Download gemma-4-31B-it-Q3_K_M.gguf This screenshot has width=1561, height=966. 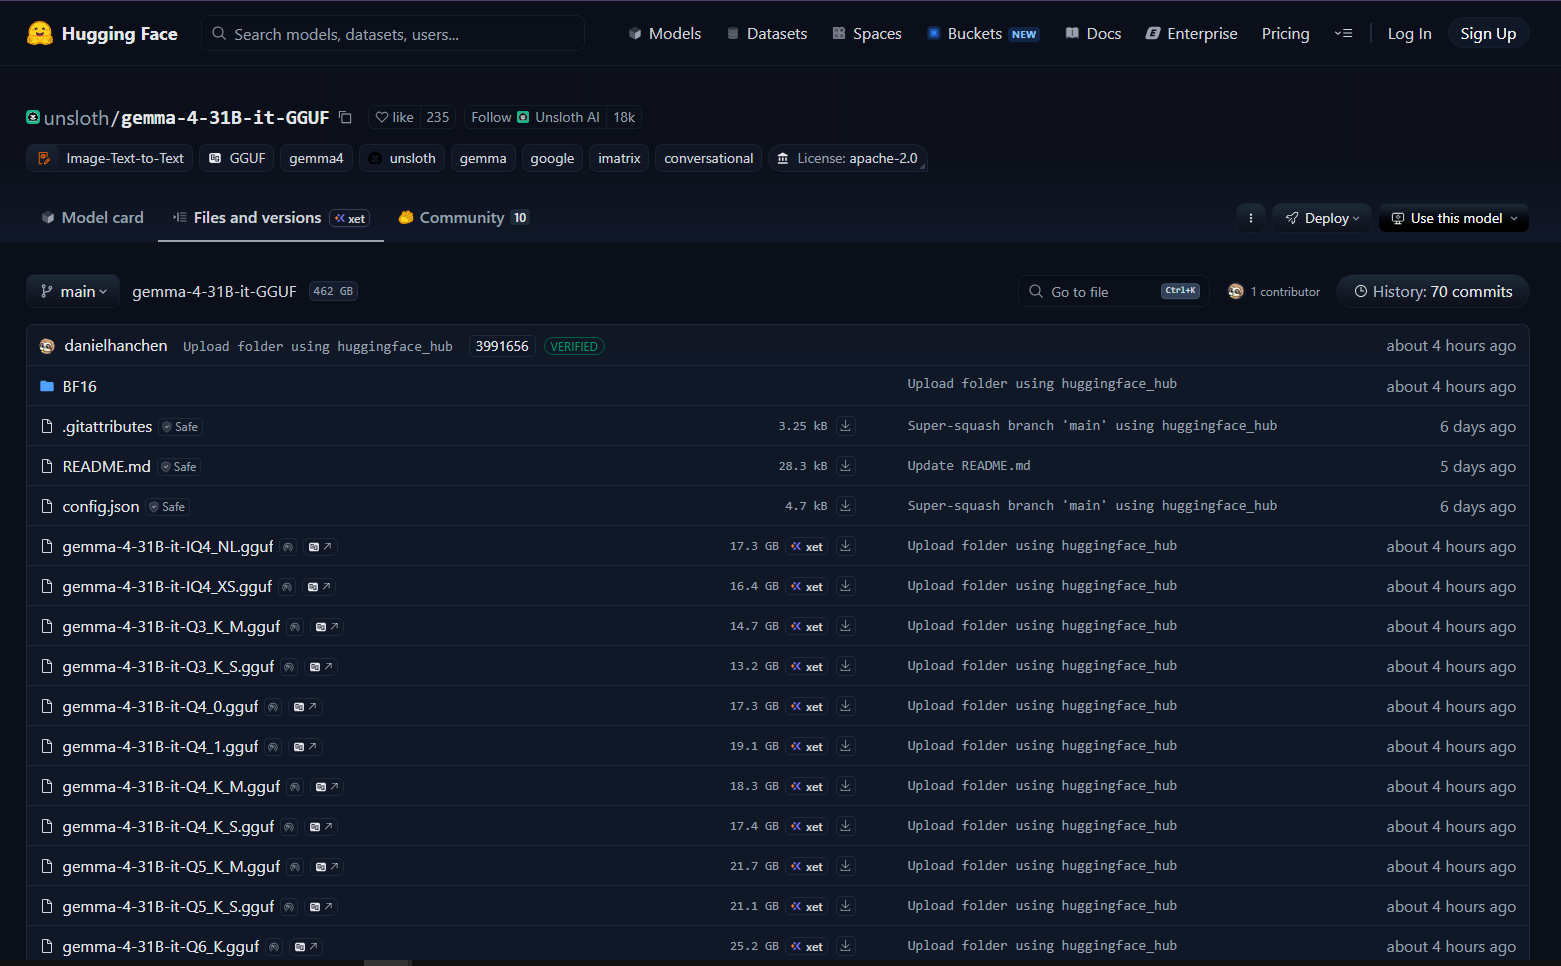click(x=846, y=626)
